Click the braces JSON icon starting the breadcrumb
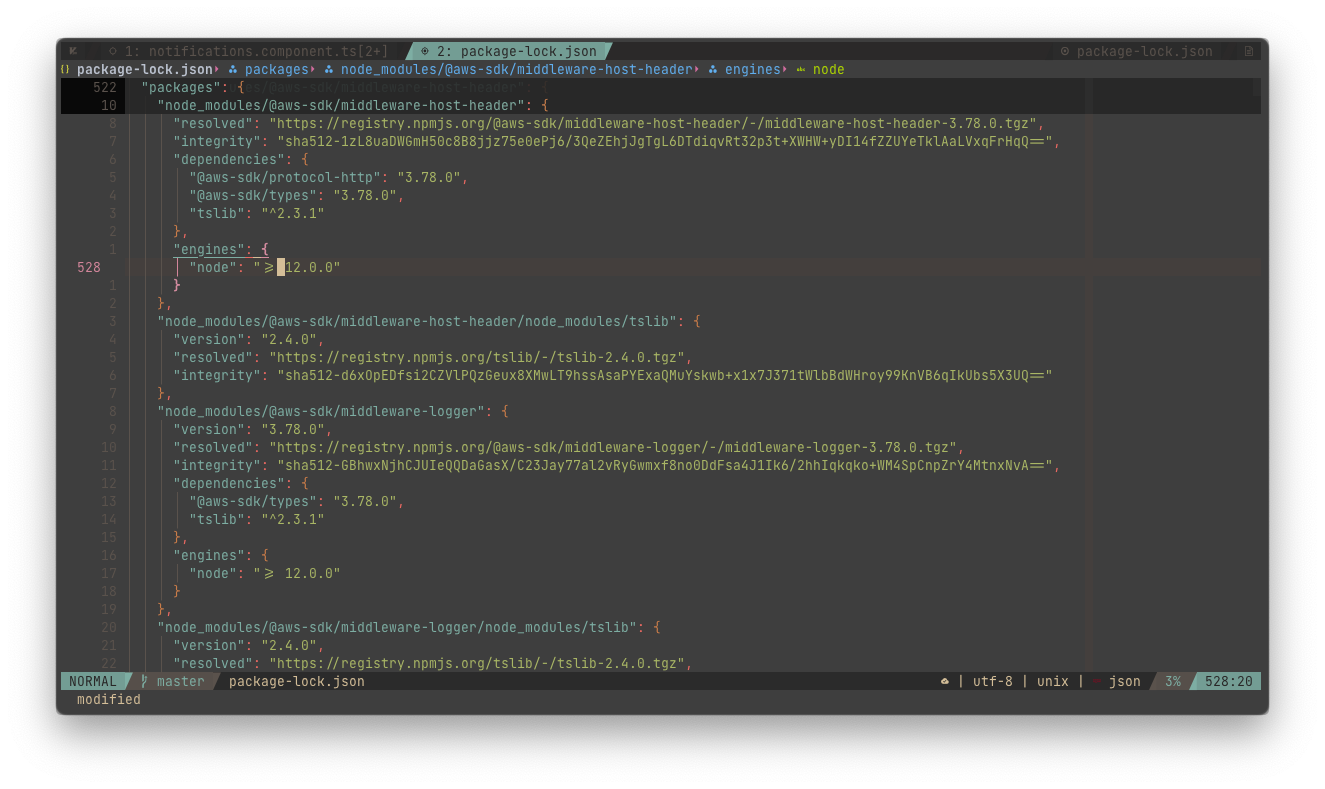The width and height of the screenshot is (1325, 789). 65,69
